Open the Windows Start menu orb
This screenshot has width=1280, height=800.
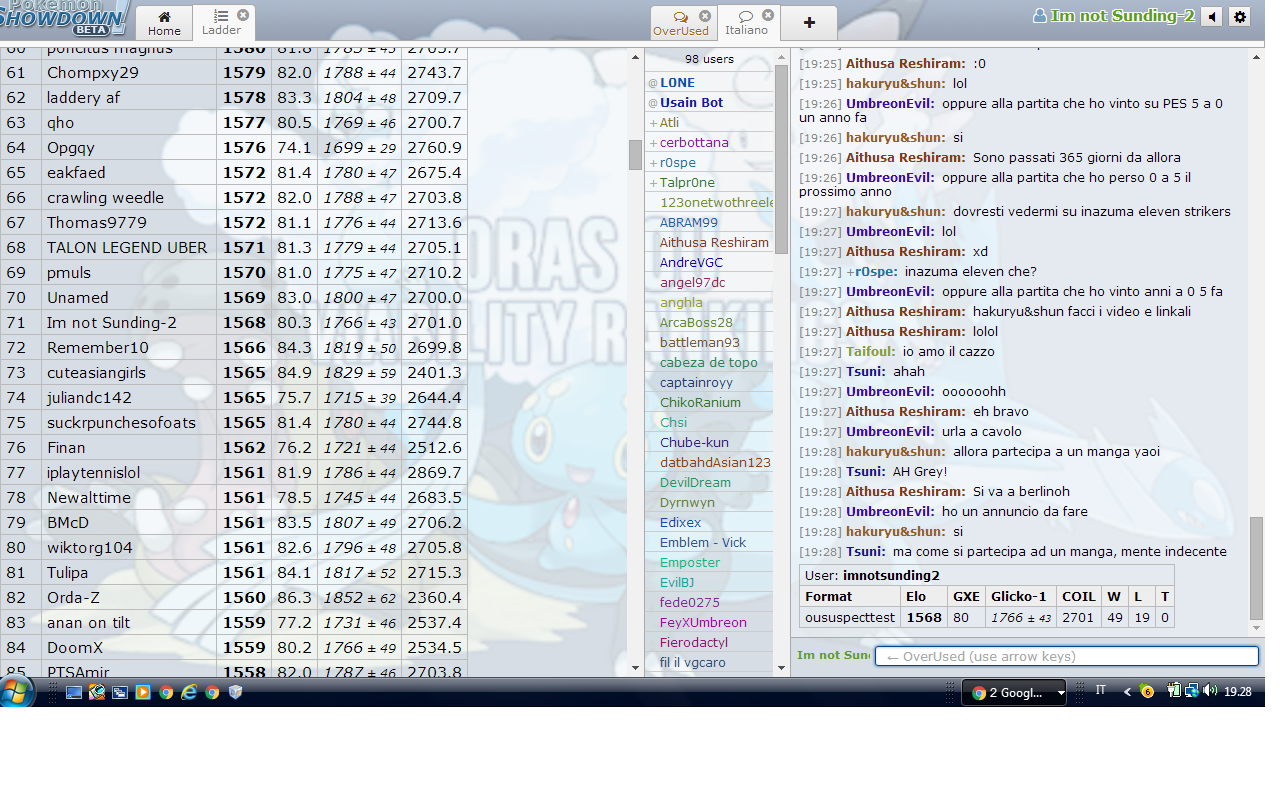[x=17, y=691]
